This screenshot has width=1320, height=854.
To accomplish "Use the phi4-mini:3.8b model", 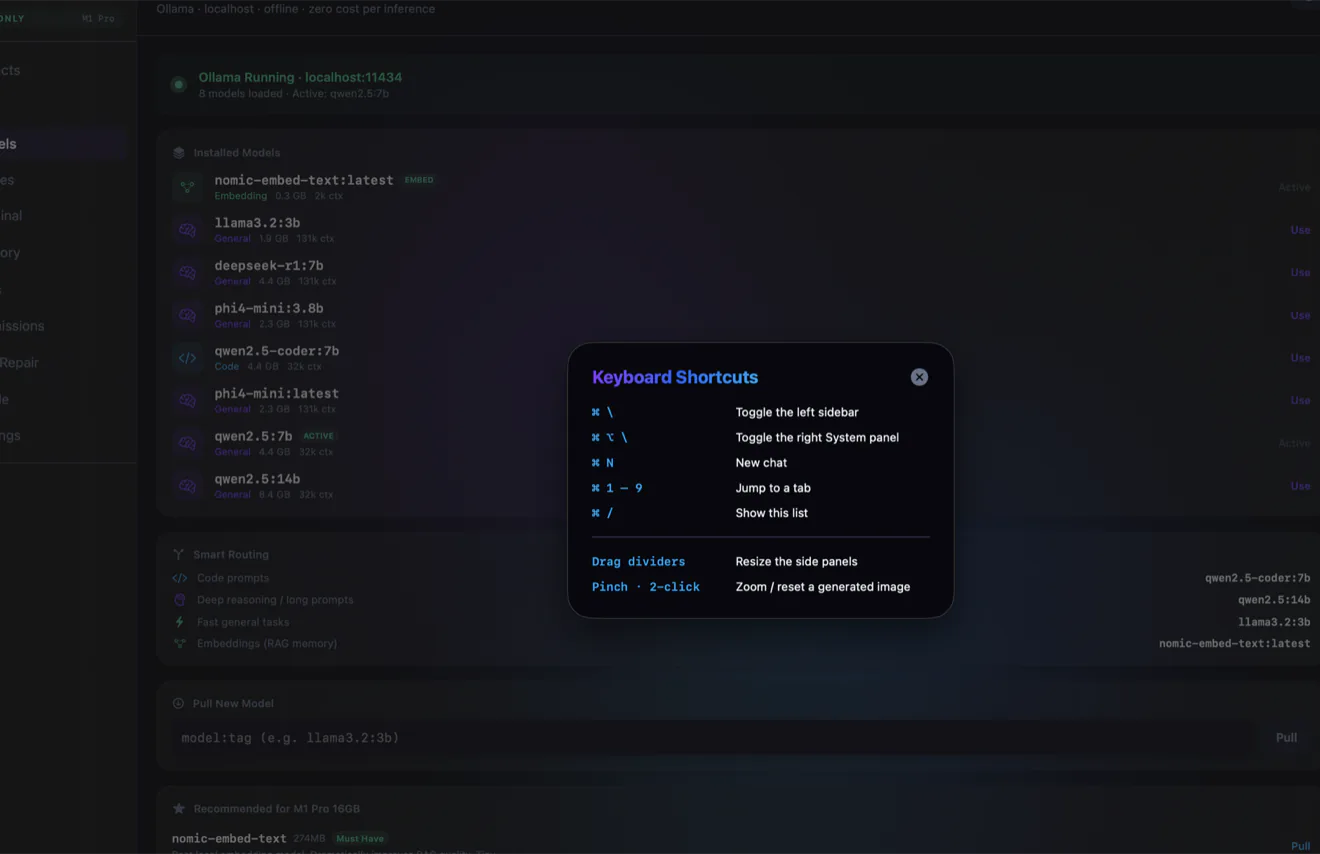I will click(1300, 315).
